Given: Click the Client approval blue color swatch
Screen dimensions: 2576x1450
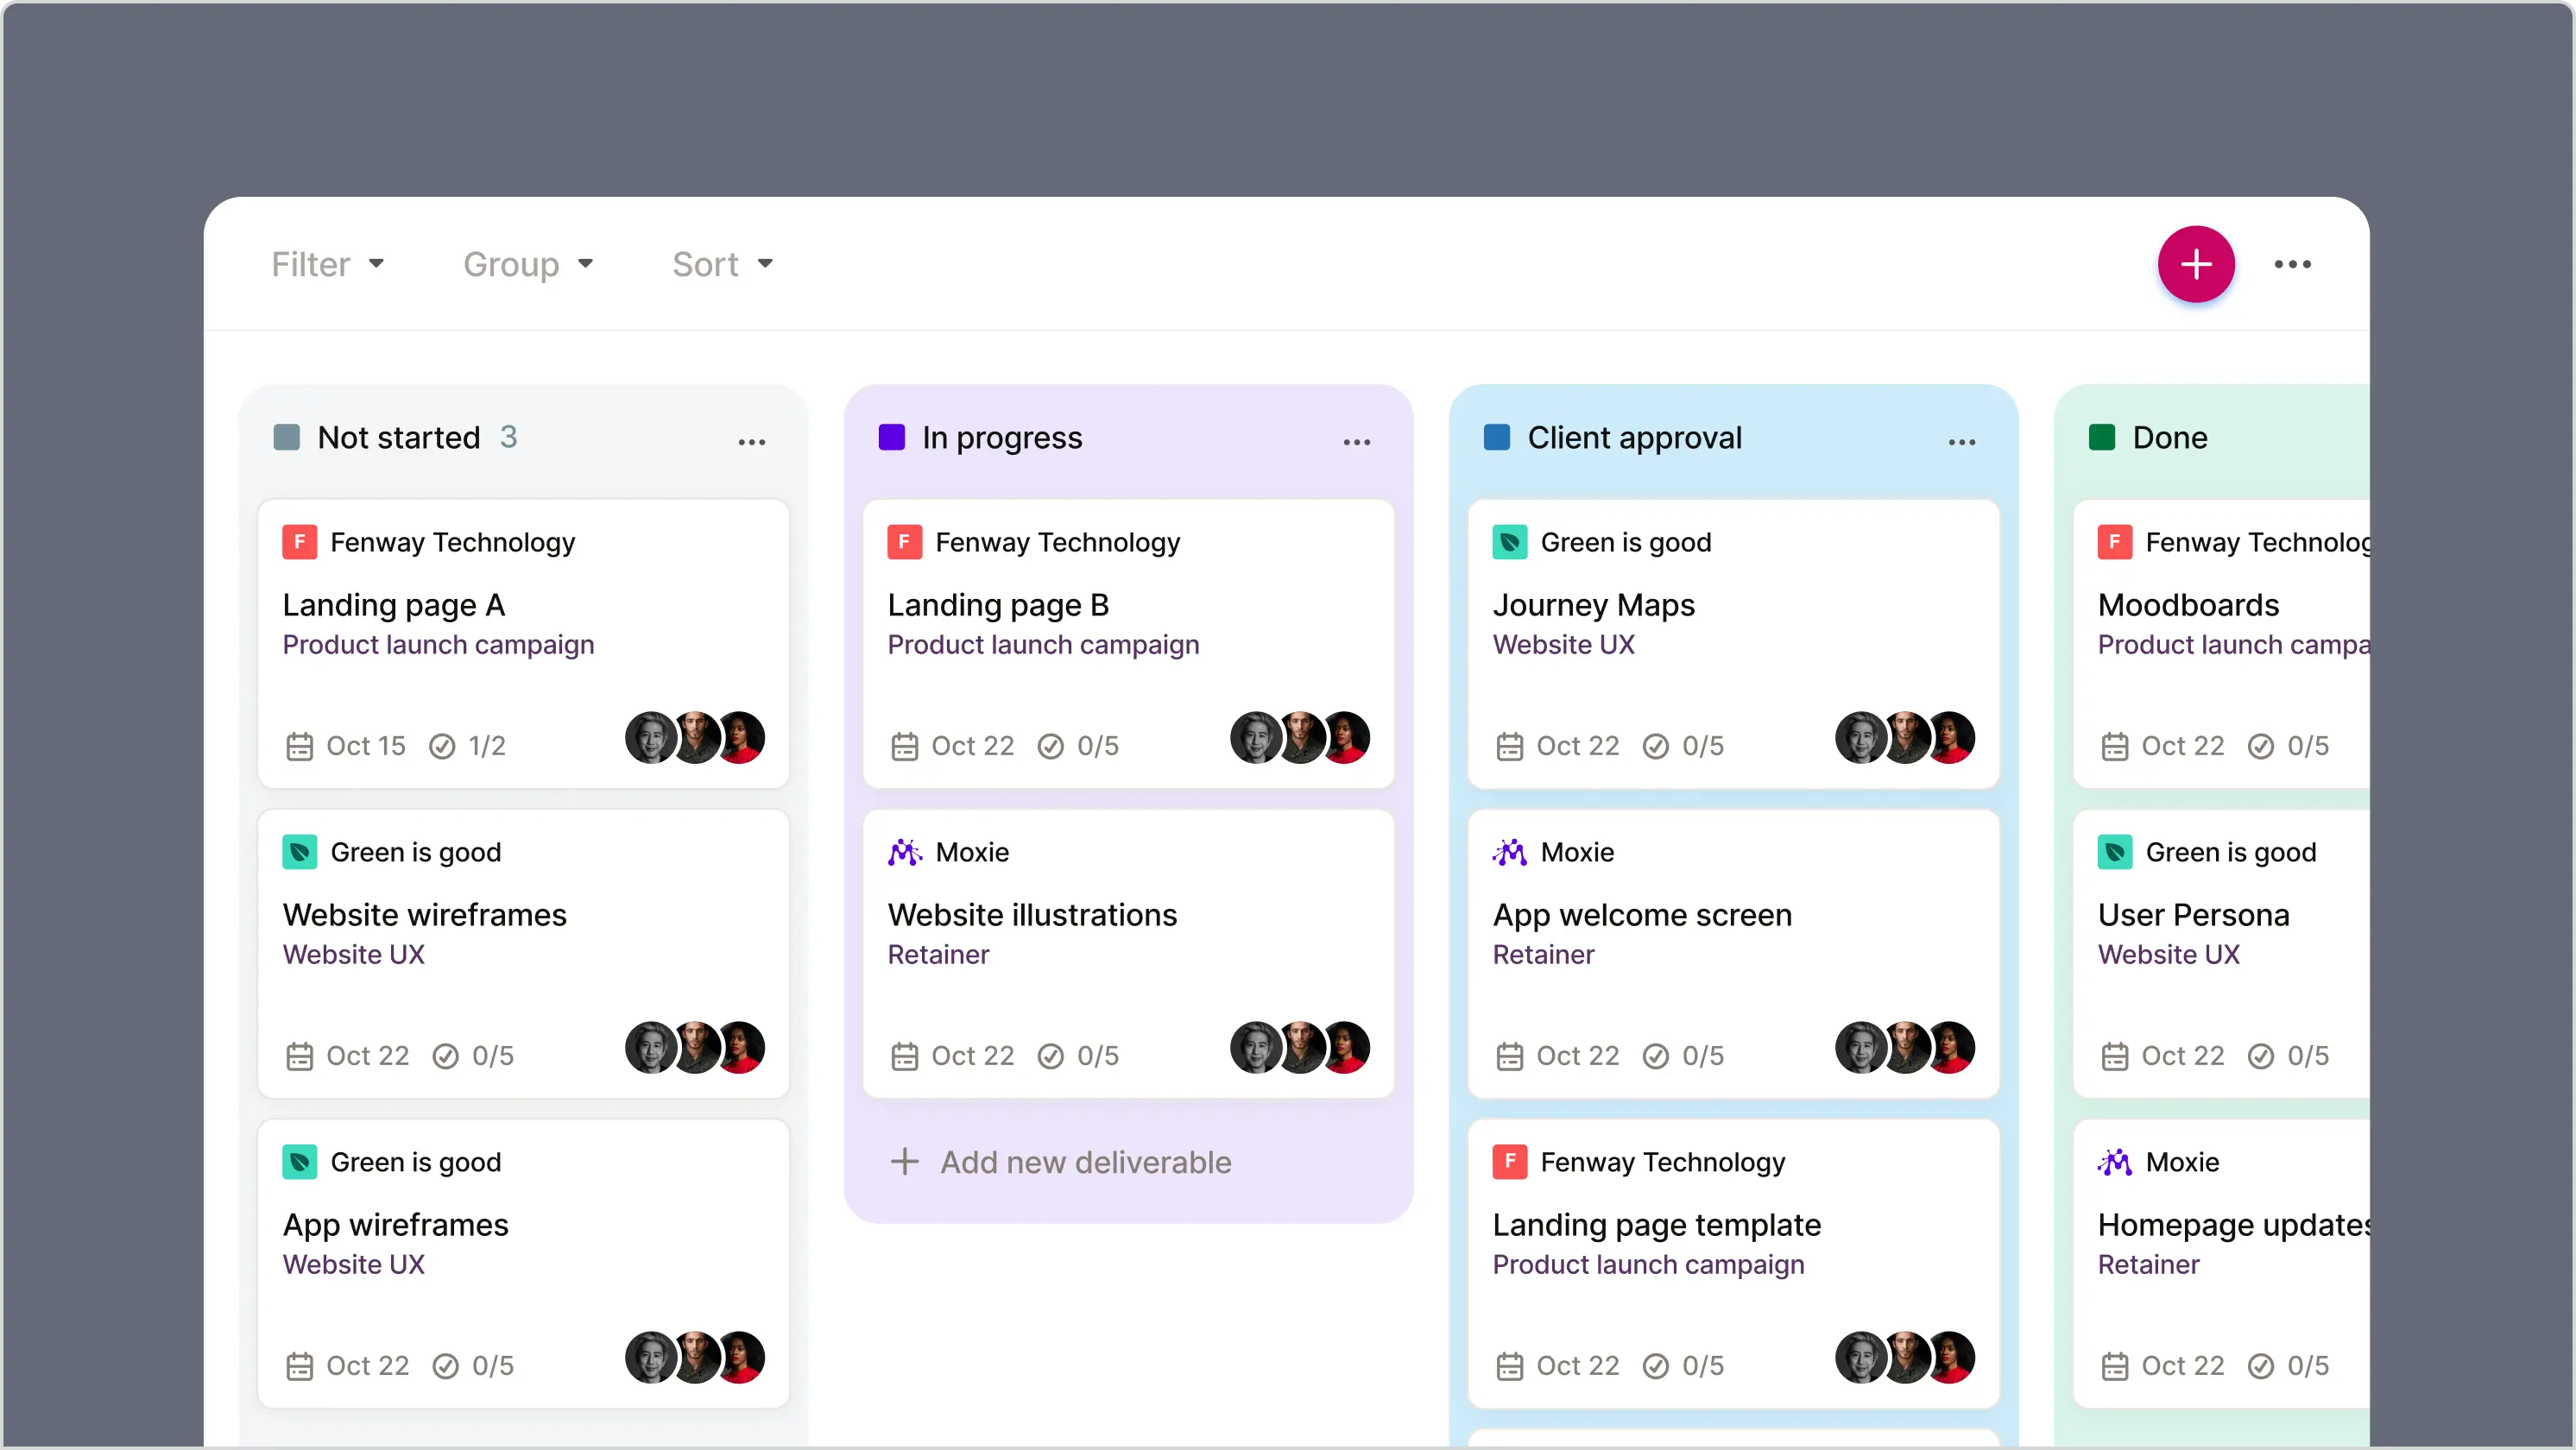Looking at the screenshot, I should tap(1496, 437).
